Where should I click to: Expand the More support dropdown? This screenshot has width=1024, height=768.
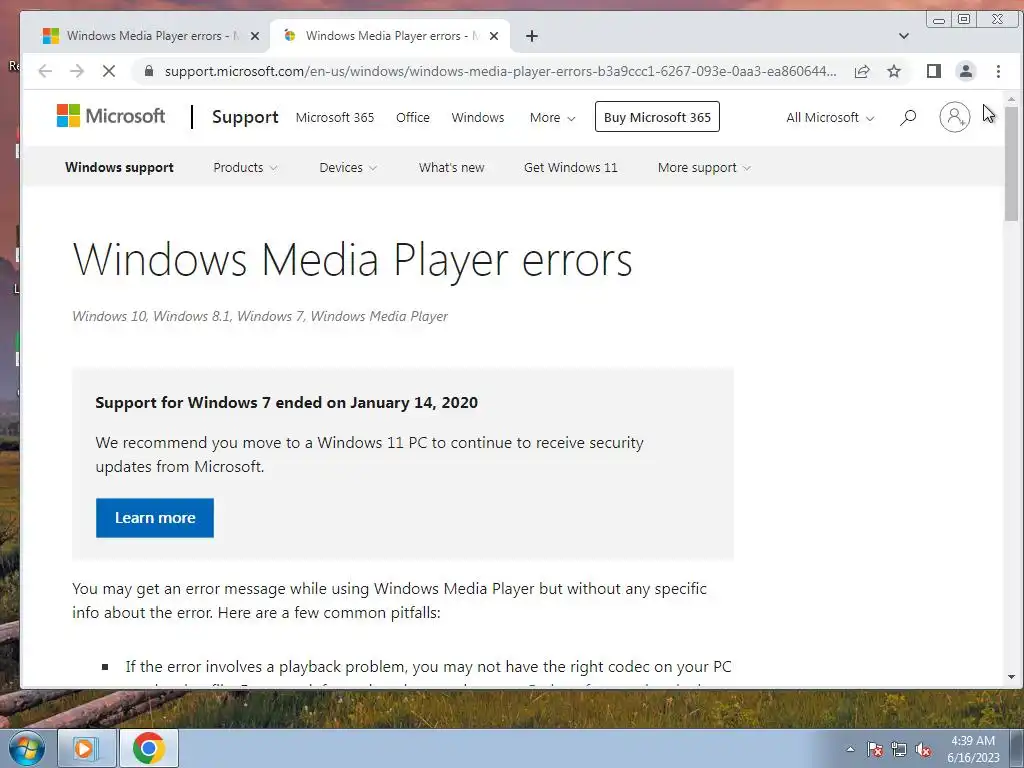[x=704, y=167]
